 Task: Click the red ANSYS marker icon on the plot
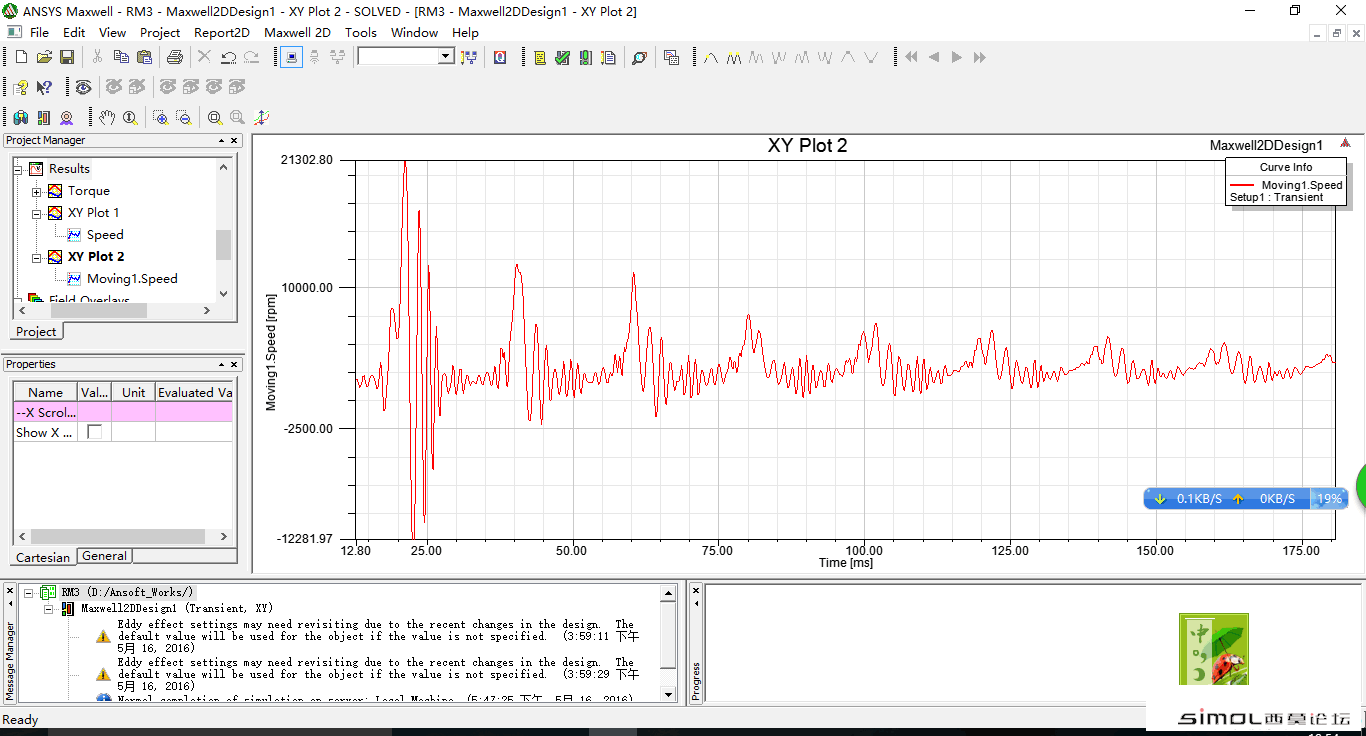click(x=1345, y=142)
